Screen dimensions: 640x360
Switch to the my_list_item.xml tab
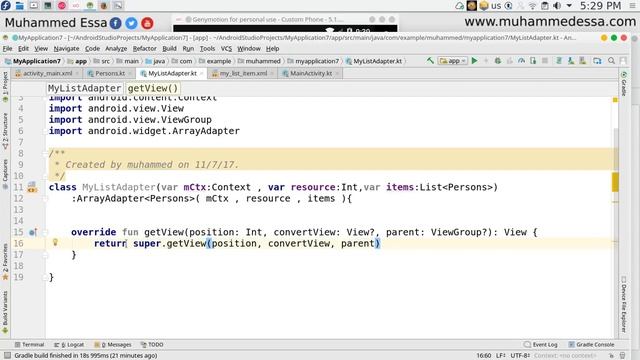tap(243, 73)
